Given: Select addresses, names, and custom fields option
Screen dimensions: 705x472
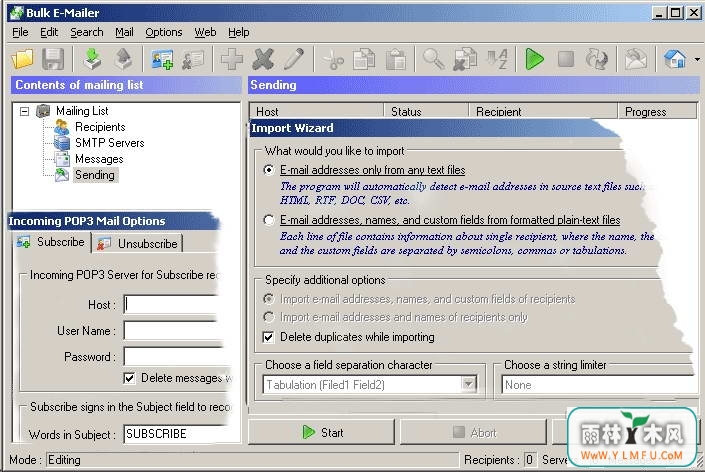Looking at the screenshot, I should [268, 220].
